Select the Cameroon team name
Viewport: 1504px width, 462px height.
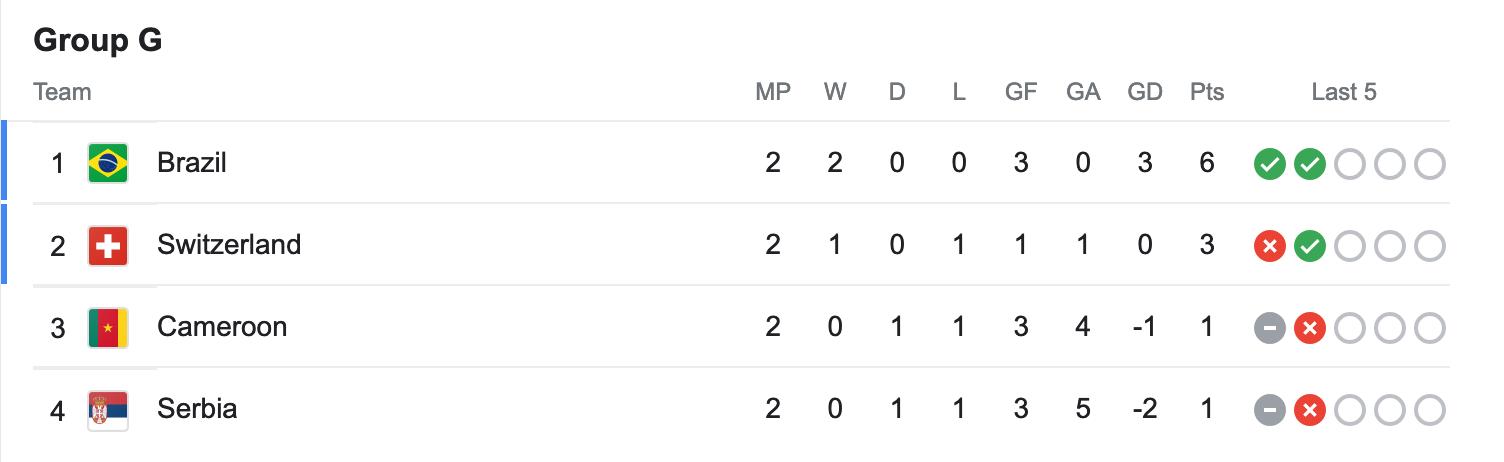coord(222,327)
